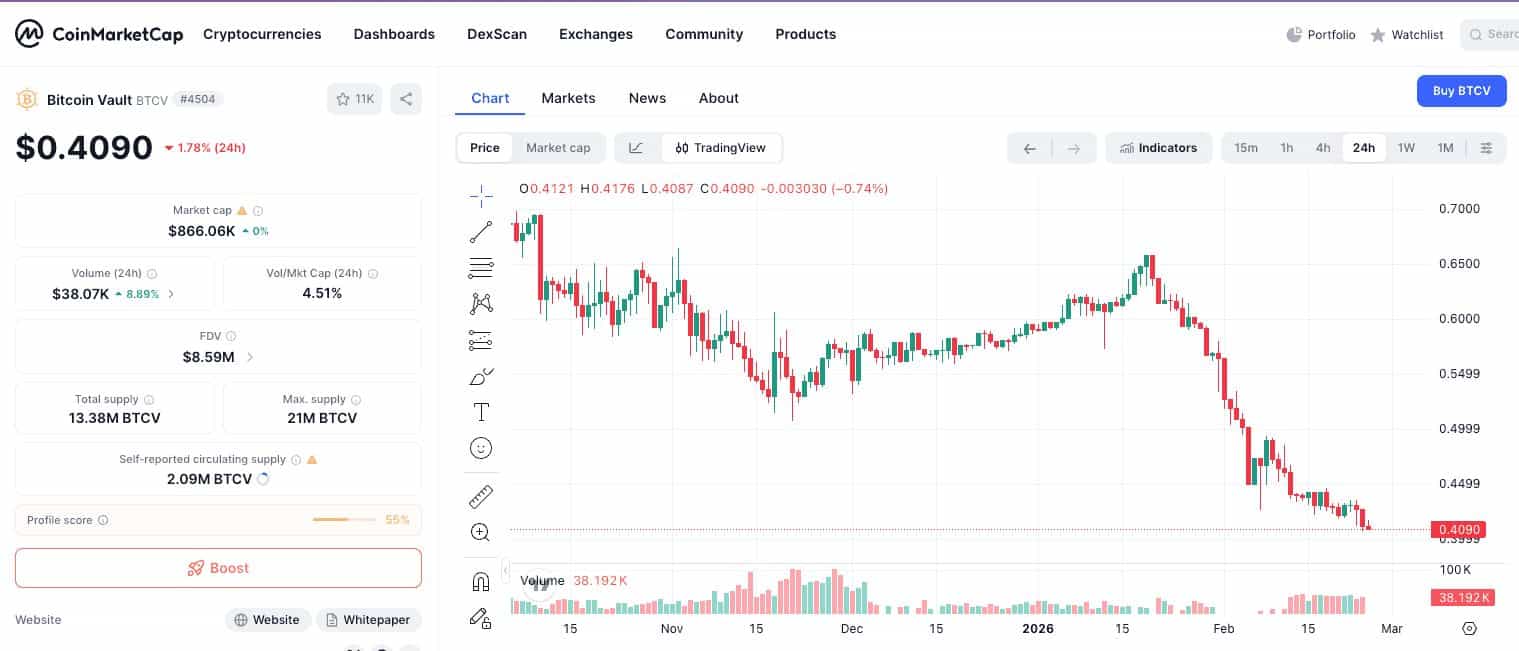Select the Brush drawing tool
The image size is (1519, 651).
tap(481, 377)
